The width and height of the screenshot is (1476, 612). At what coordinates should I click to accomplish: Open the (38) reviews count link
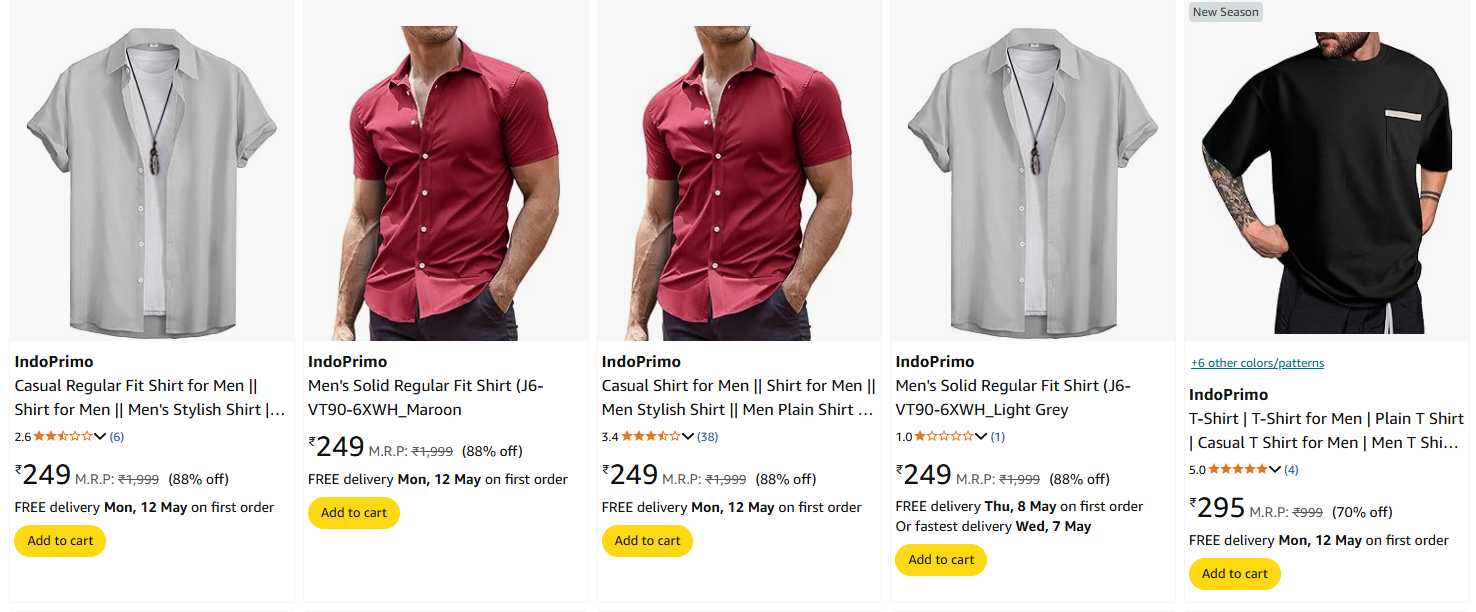pyautogui.click(x=708, y=437)
